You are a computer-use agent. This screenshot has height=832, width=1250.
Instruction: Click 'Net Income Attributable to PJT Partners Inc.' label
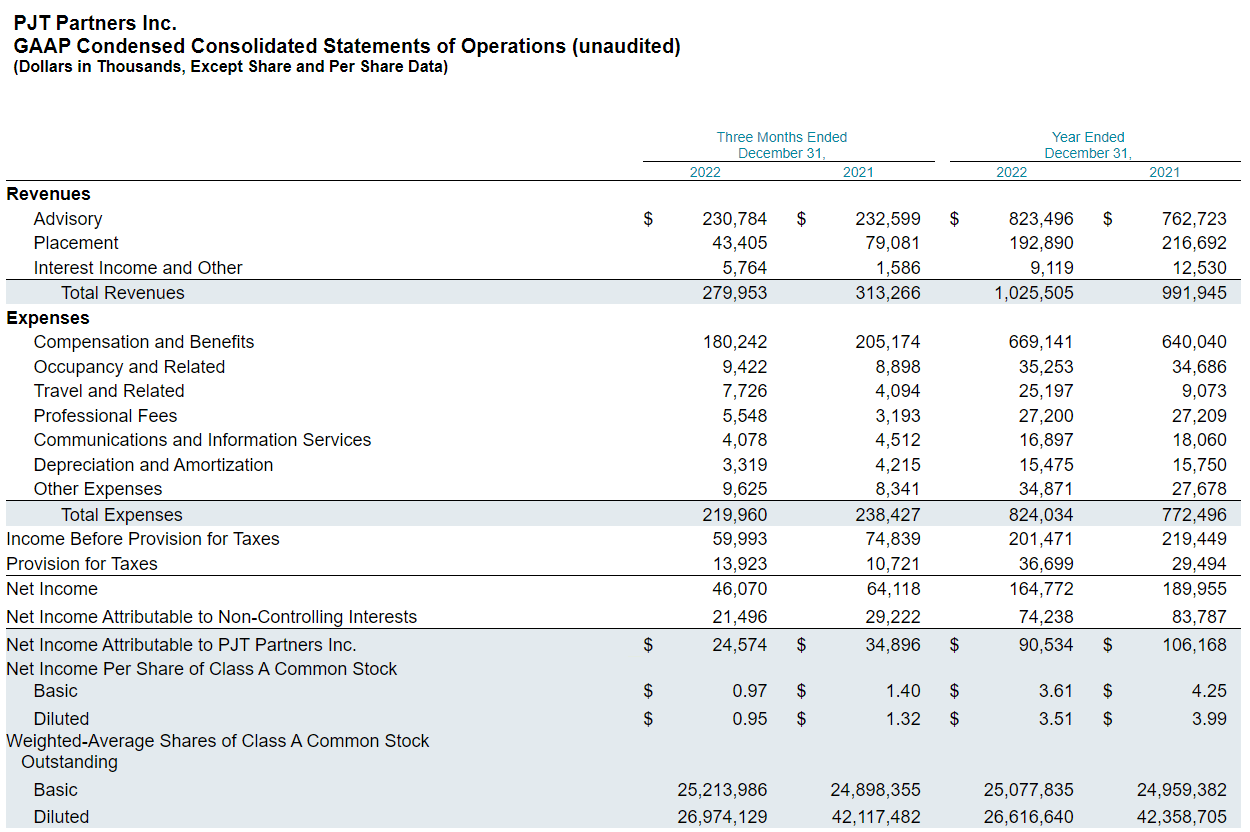181,645
